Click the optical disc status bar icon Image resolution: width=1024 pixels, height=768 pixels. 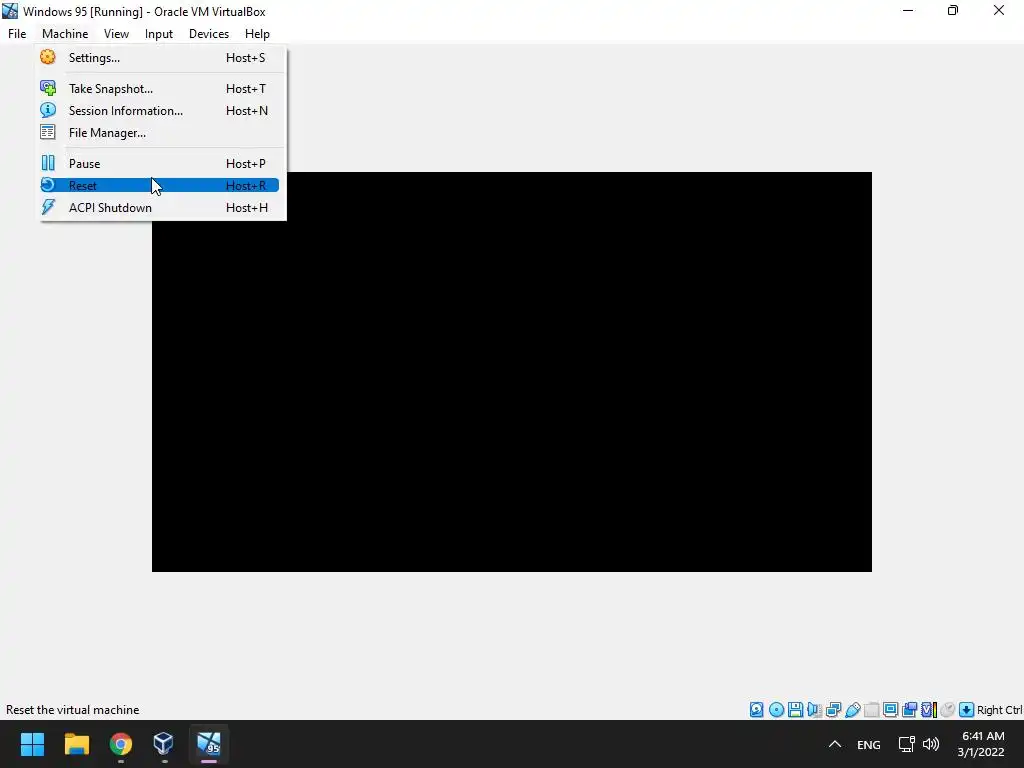(x=776, y=710)
